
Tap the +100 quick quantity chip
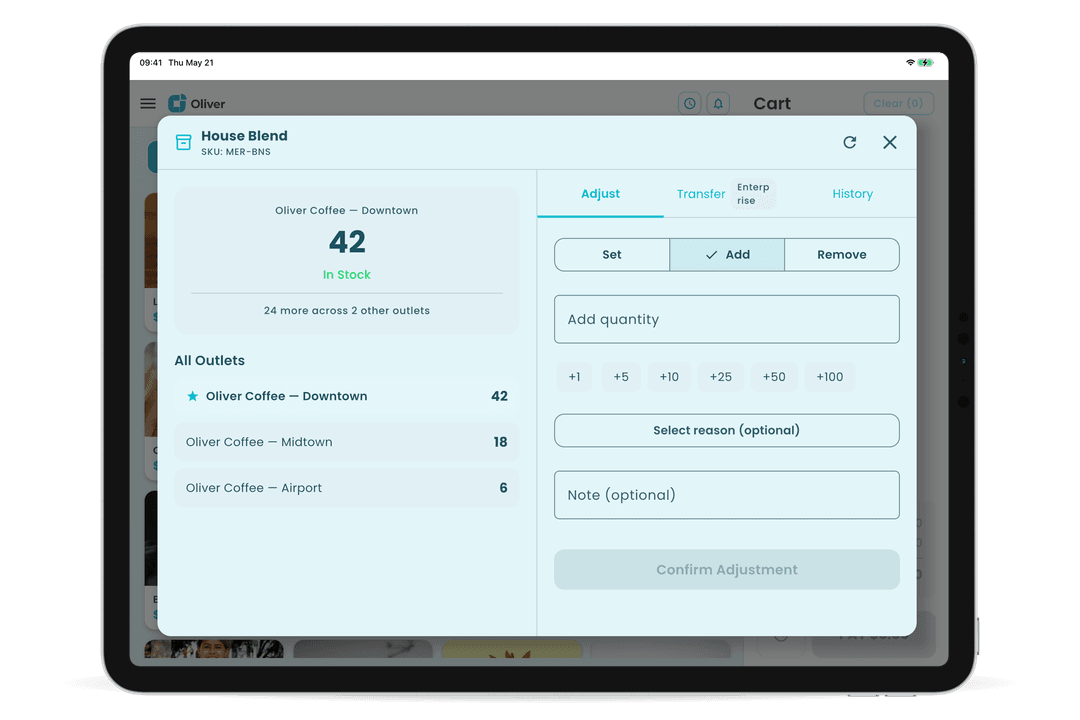(830, 377)
